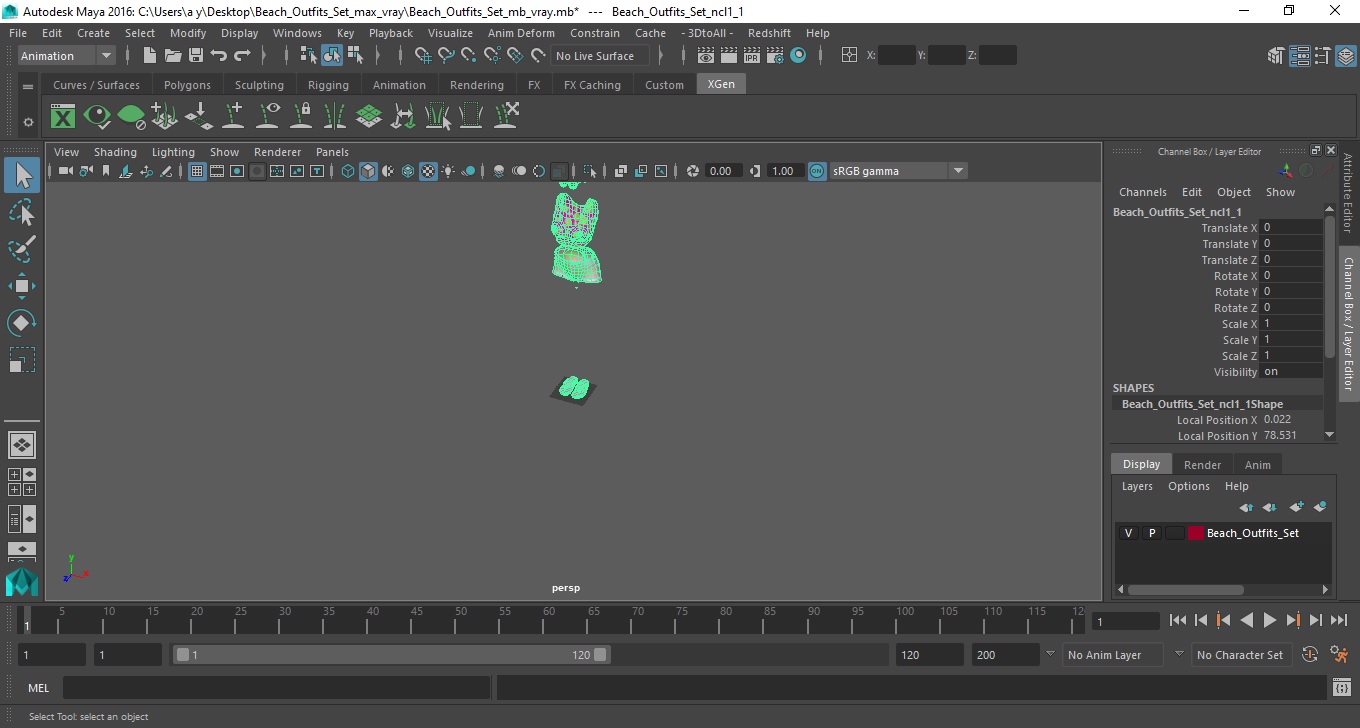This screenshot has width=1360, height=728.
Task: Open shelf options gear menu
Action: [x=28, y=122]
